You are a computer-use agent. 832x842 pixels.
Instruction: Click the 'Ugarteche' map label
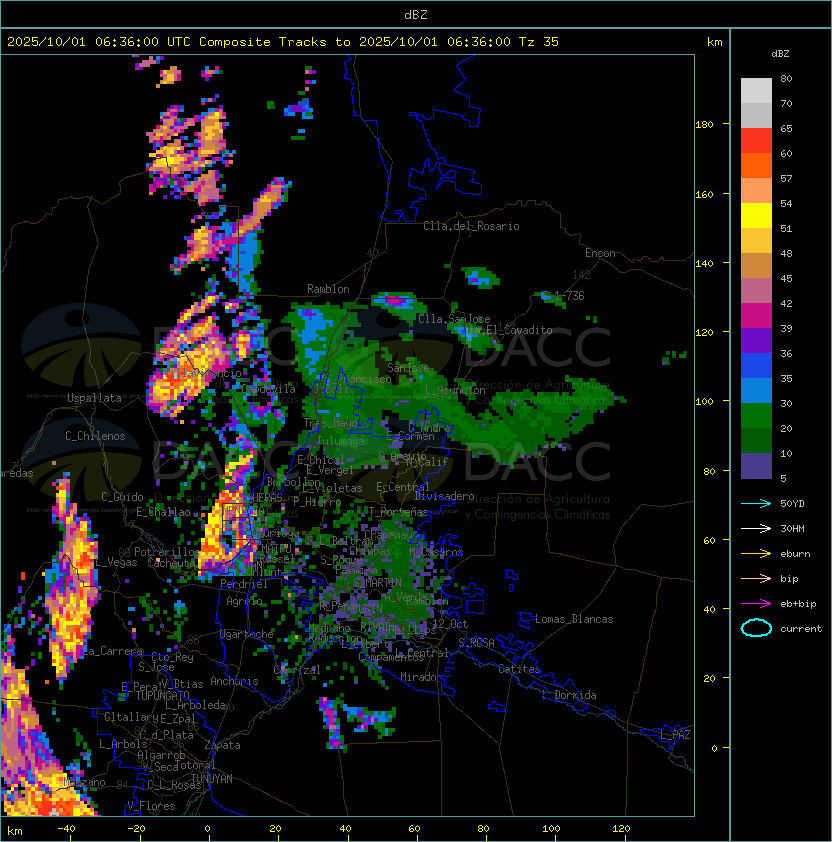(247, 634)
